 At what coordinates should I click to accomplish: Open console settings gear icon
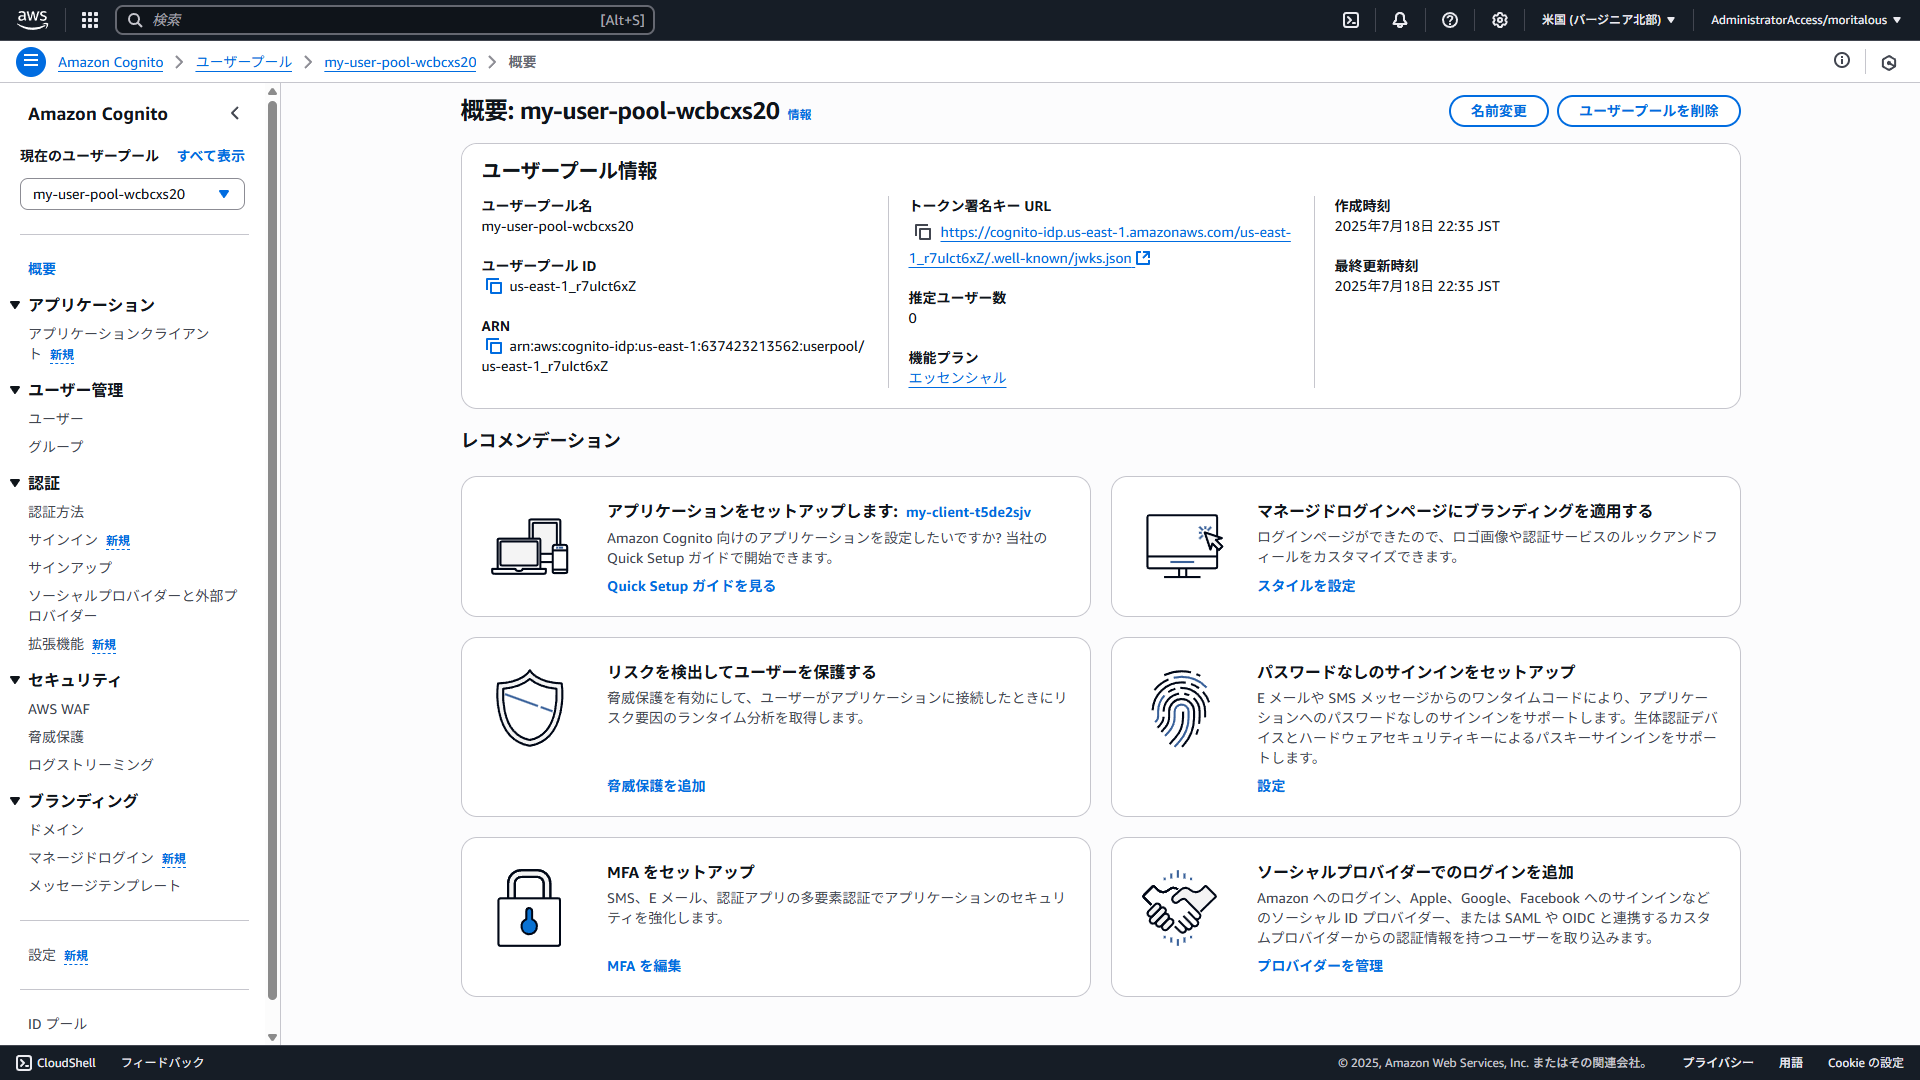point(1499,20)
